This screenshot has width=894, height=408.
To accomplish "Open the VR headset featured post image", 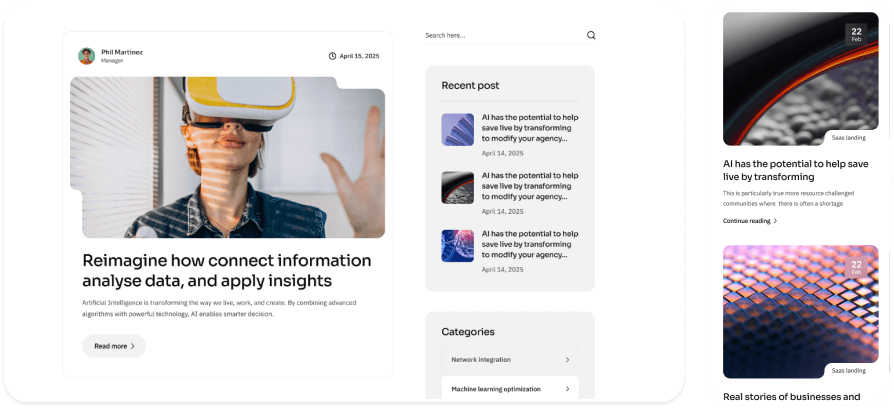I will tap(227, 157).
